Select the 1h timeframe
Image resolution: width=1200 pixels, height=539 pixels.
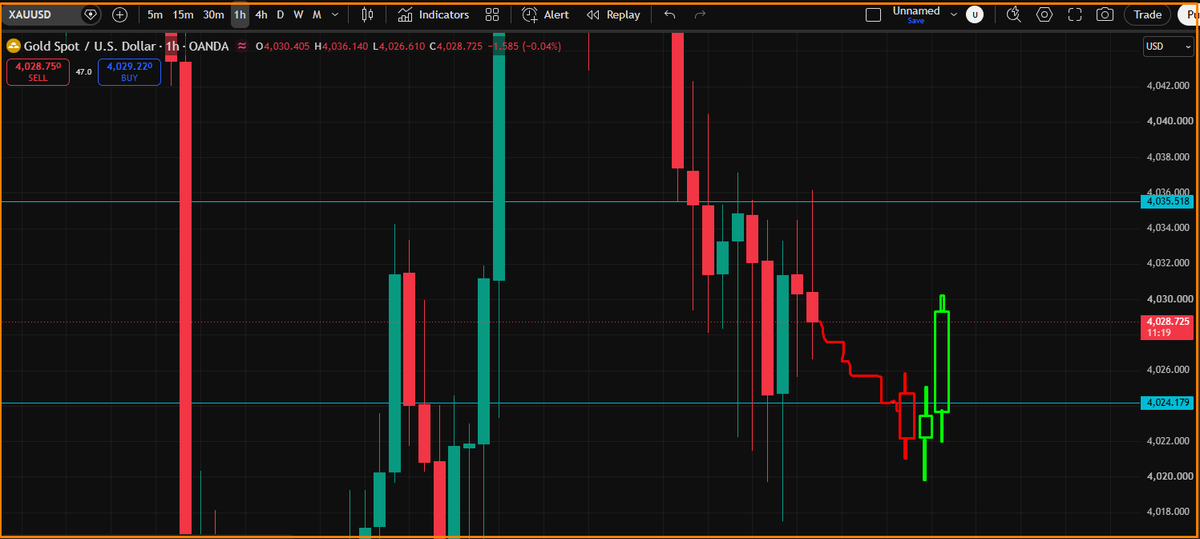[x=240, y=15]
